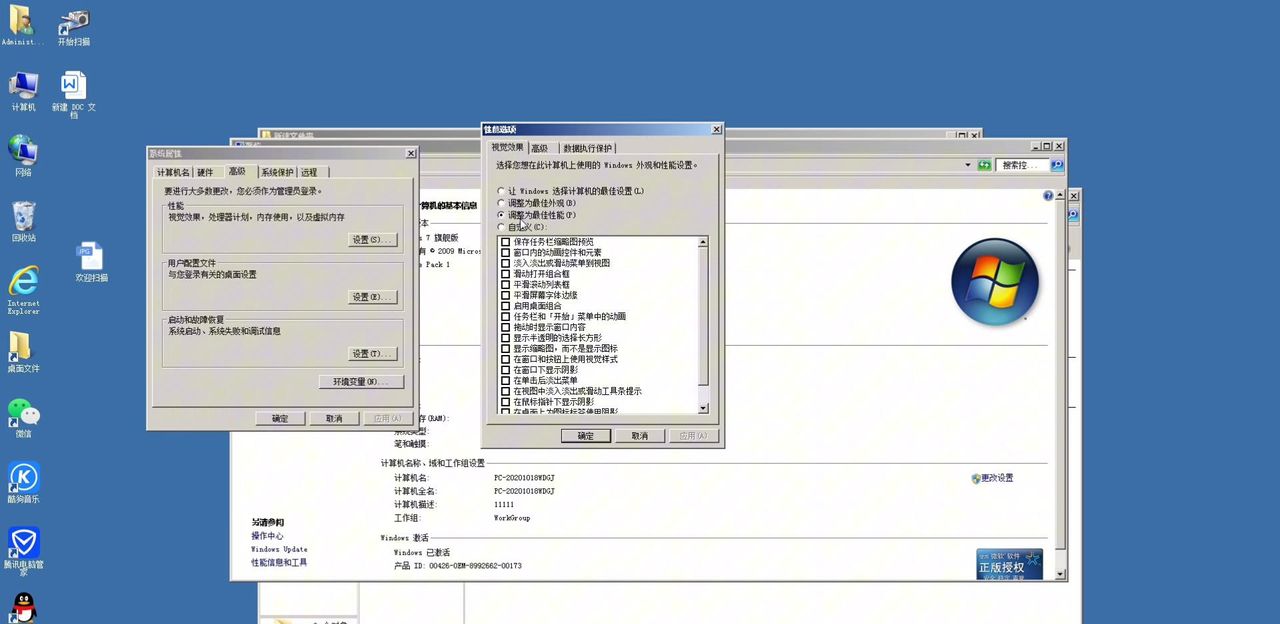Enable 平滑滚动列表框 checkbox
Viewport: 1280px width, 624px height.
click(x=506, y=285)
